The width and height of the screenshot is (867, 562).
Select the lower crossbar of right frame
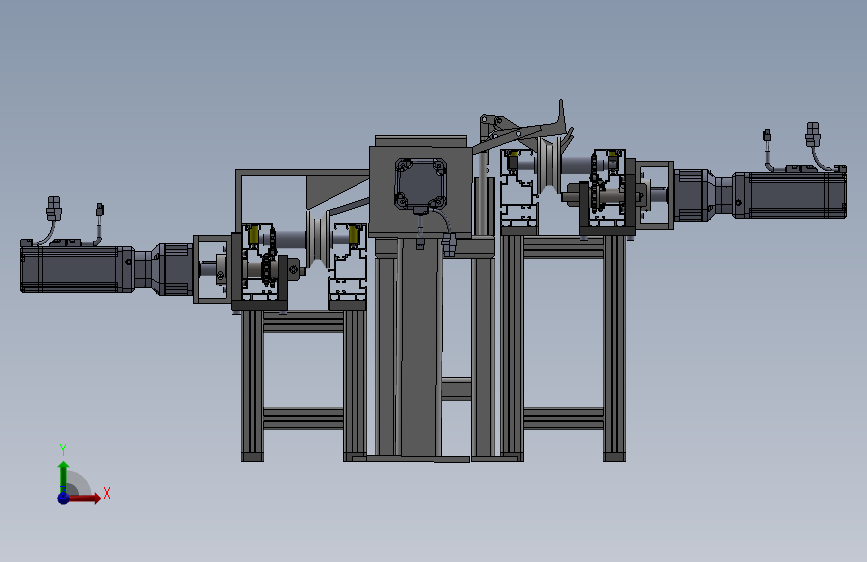coord(563,418)
